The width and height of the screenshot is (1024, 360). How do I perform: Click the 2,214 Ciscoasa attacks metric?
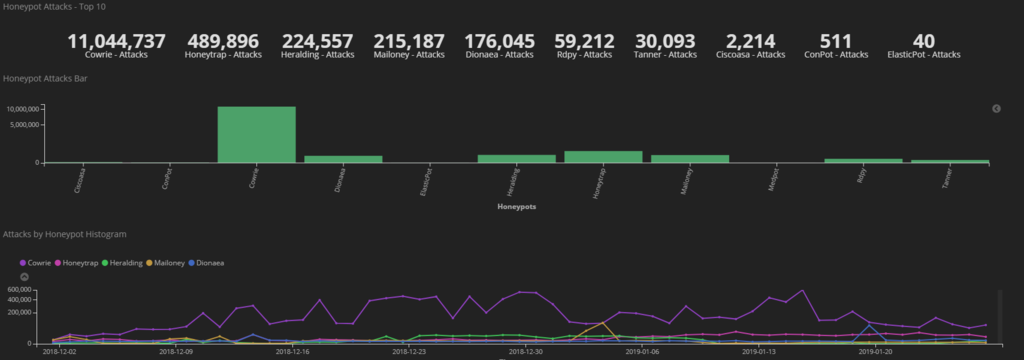750,46
